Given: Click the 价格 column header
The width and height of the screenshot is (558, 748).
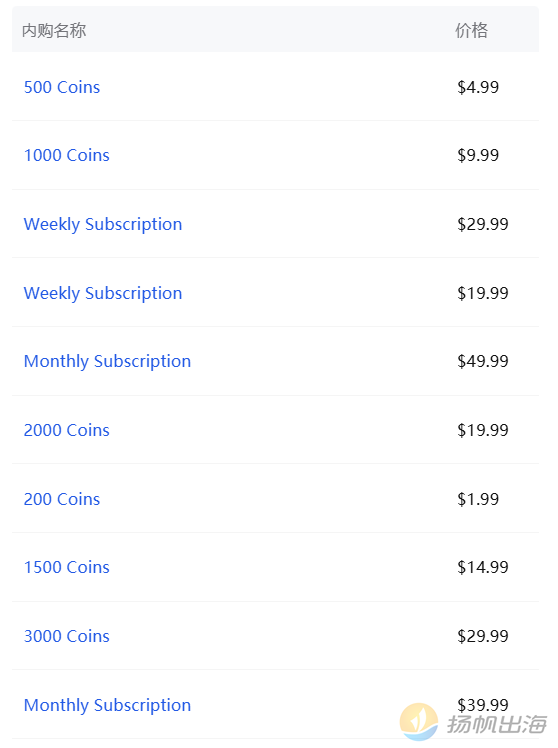Looking at the screenshot, I should [x=471, y=31].
